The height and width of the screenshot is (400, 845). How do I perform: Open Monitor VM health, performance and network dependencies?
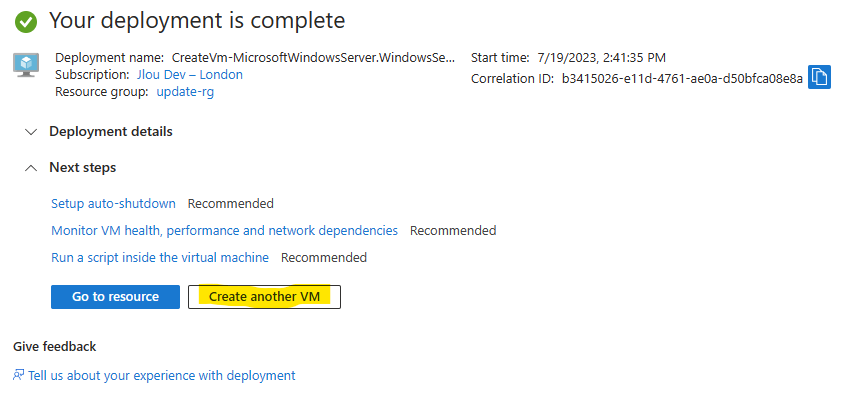224,231
